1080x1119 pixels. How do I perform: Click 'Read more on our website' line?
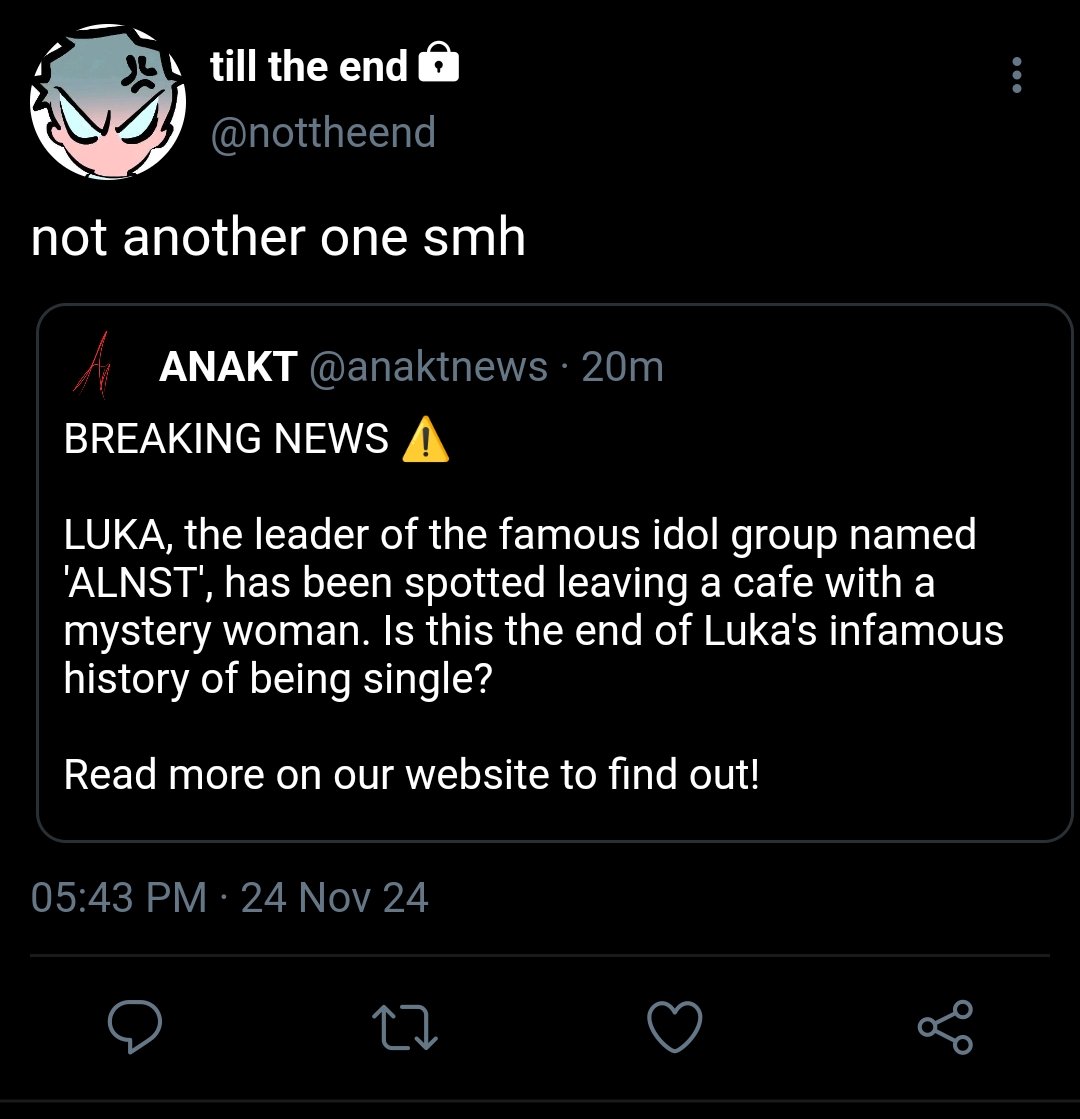coord(412,774)
